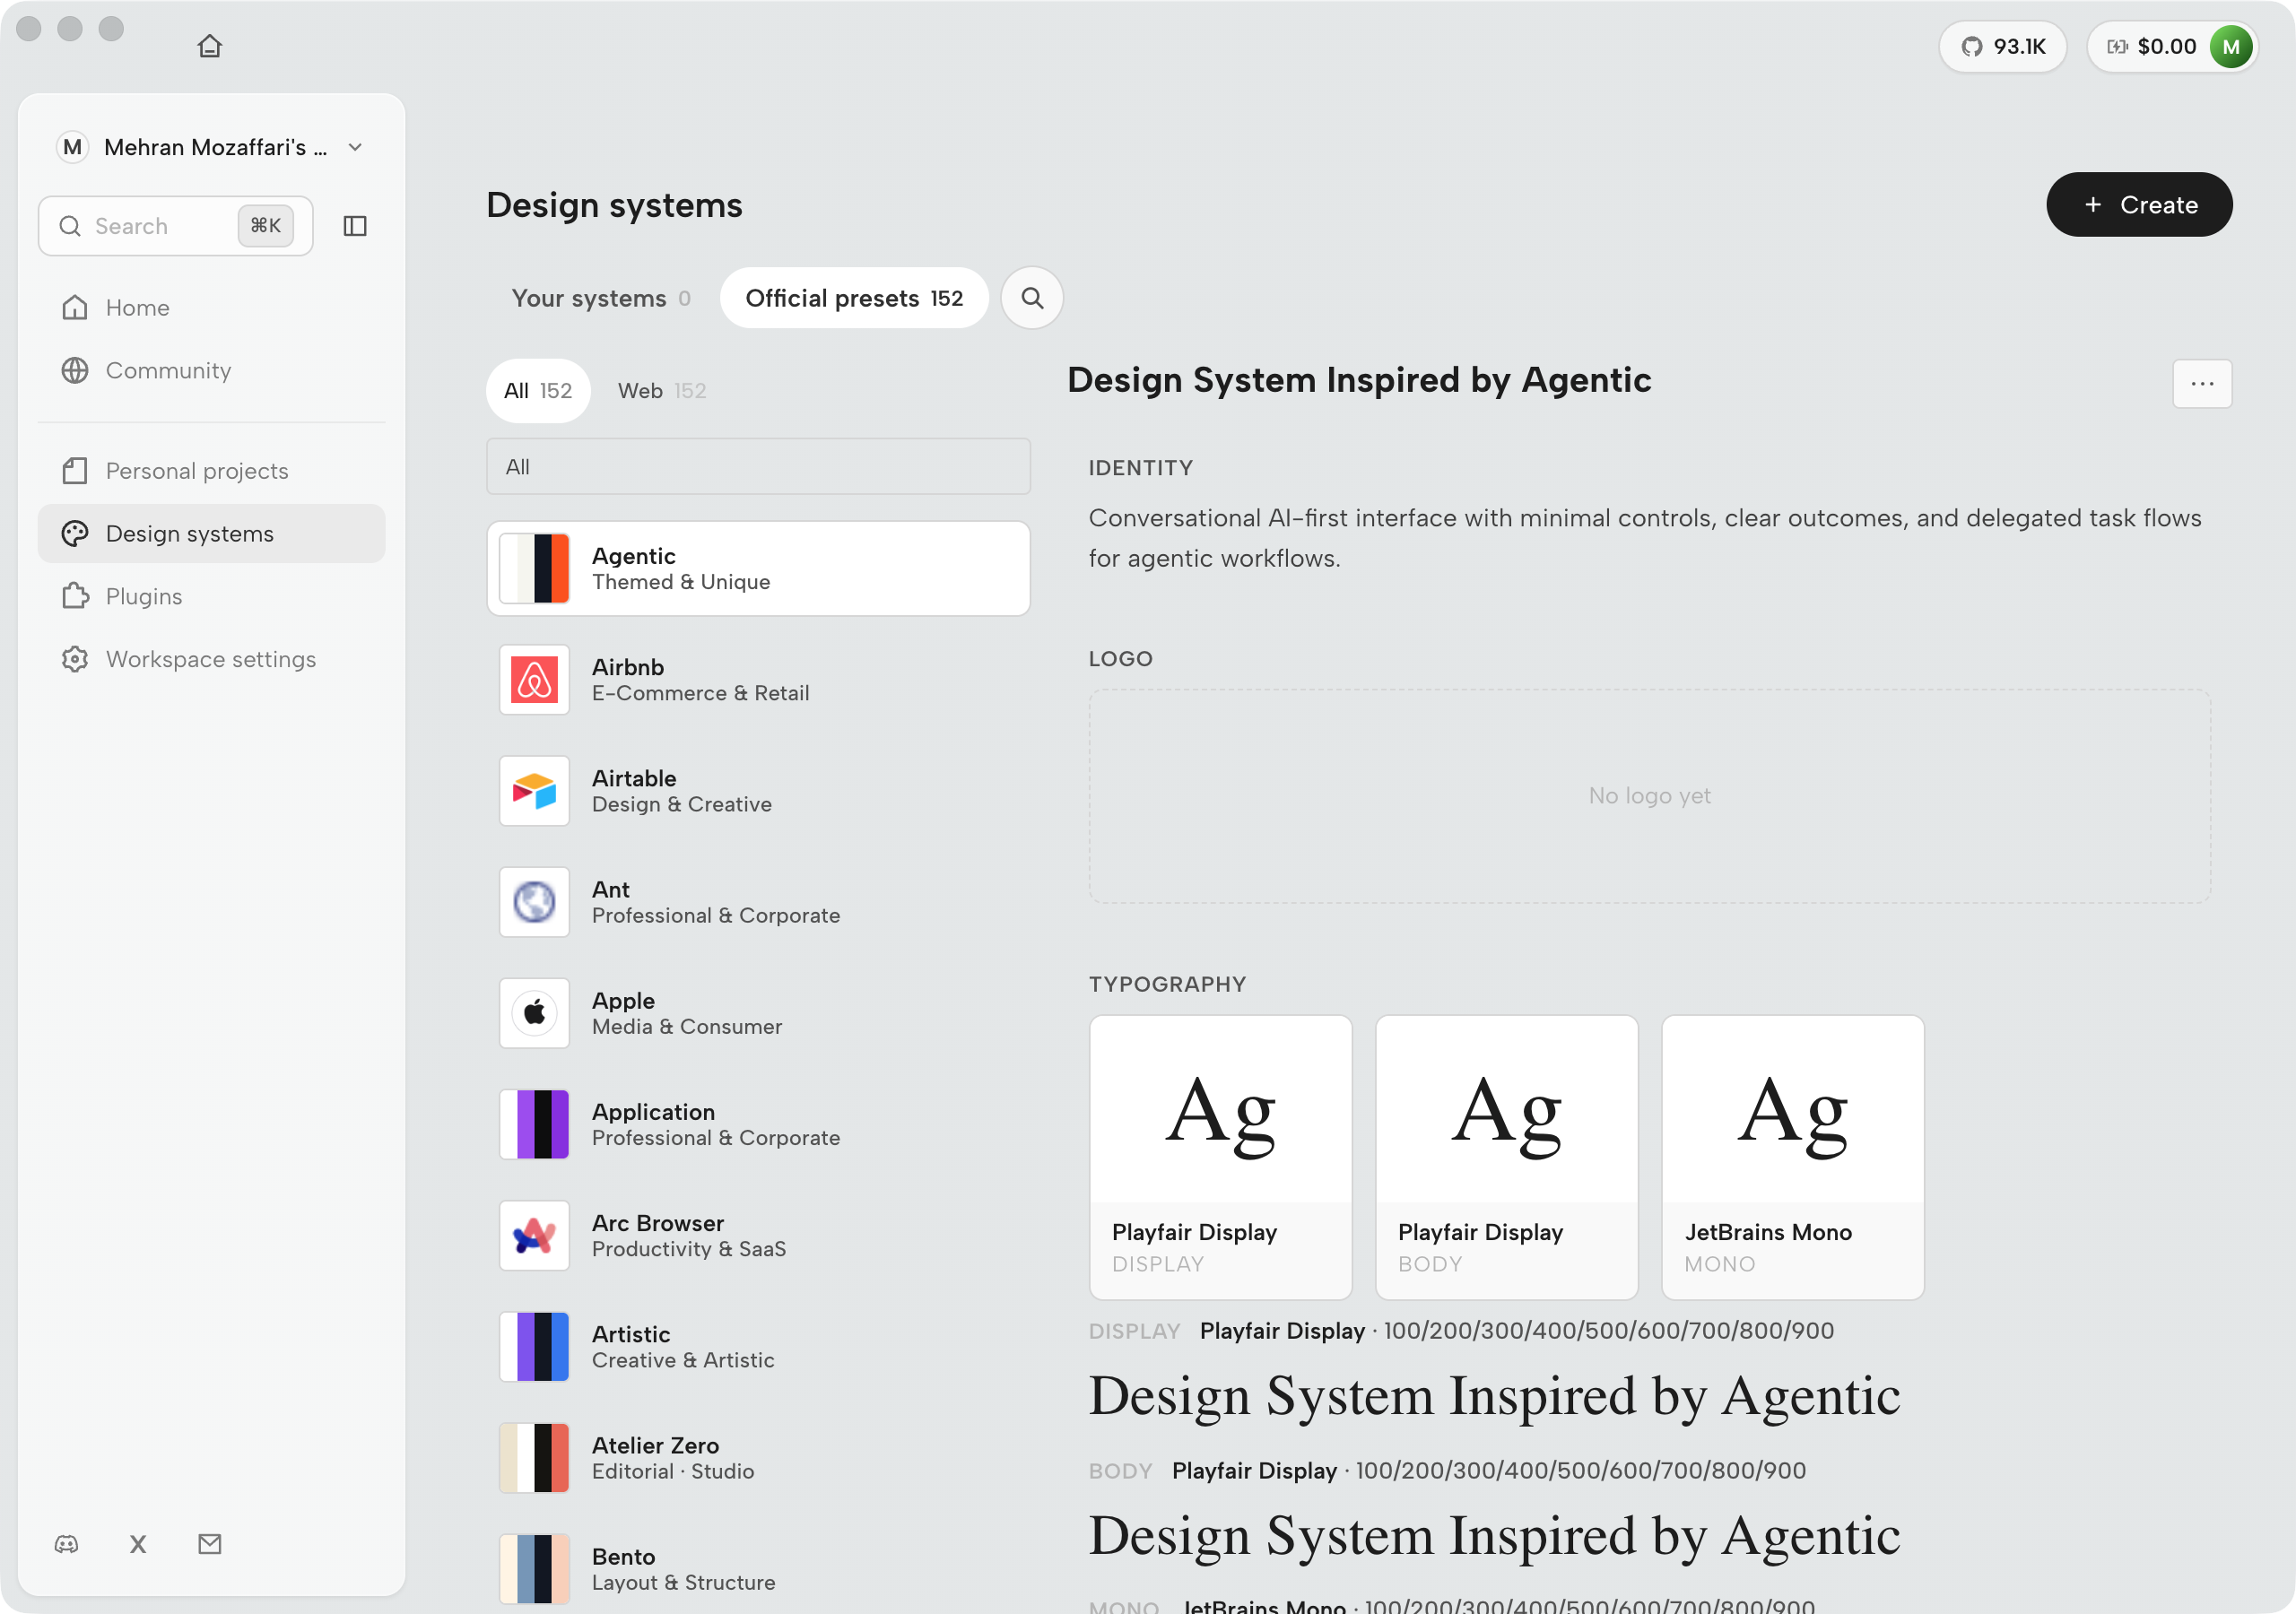Select Design systems in the sidebar

pyautogui.click(x=211, y=533)
